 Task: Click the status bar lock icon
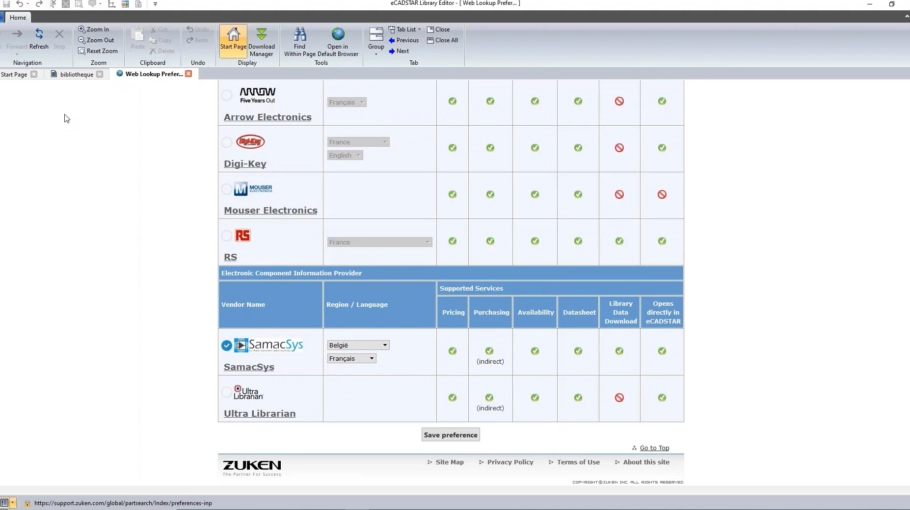point(27,503)
